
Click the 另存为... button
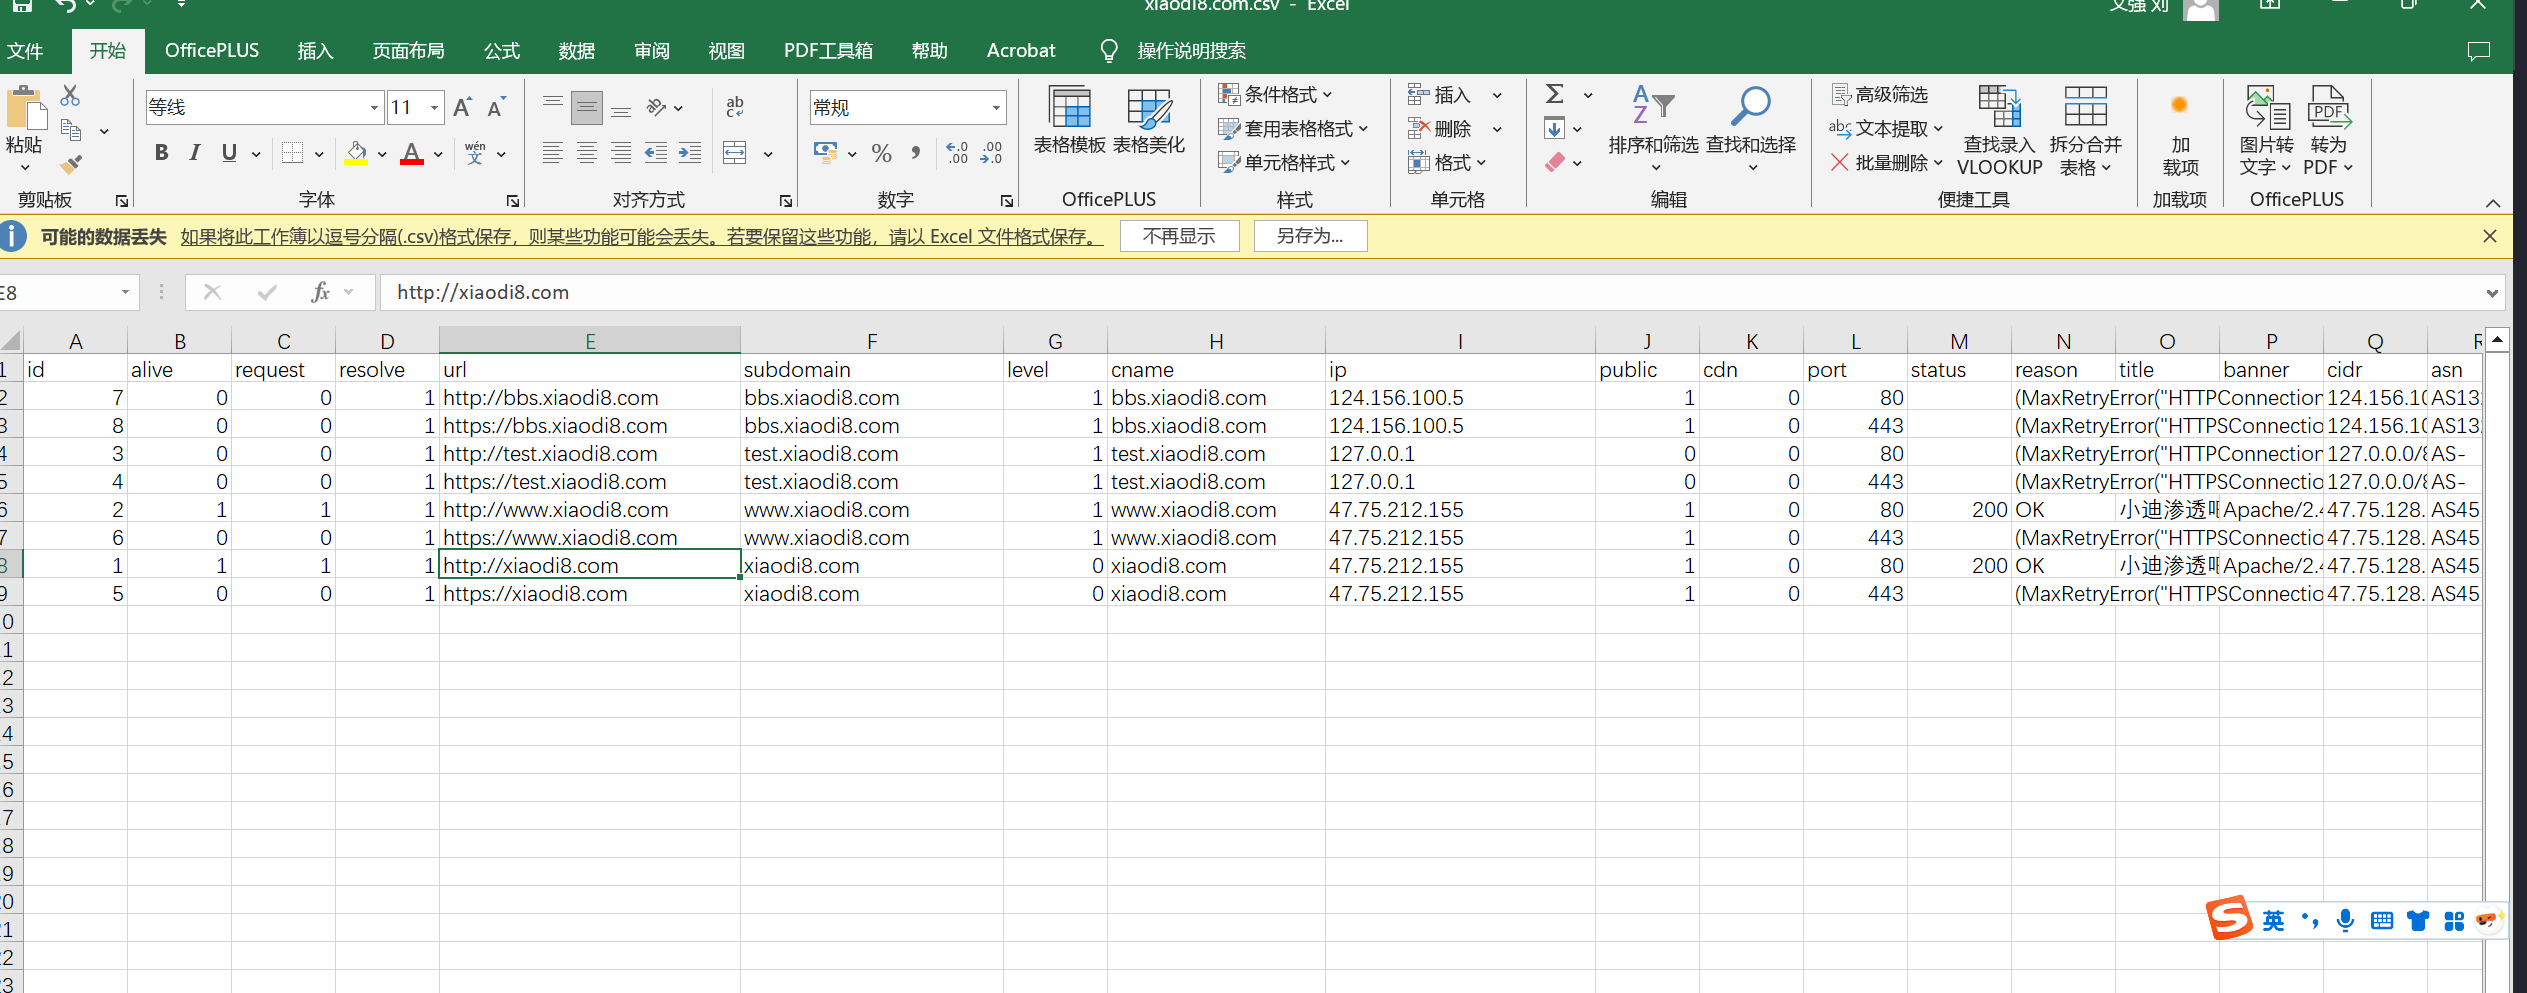point(1310,236)
